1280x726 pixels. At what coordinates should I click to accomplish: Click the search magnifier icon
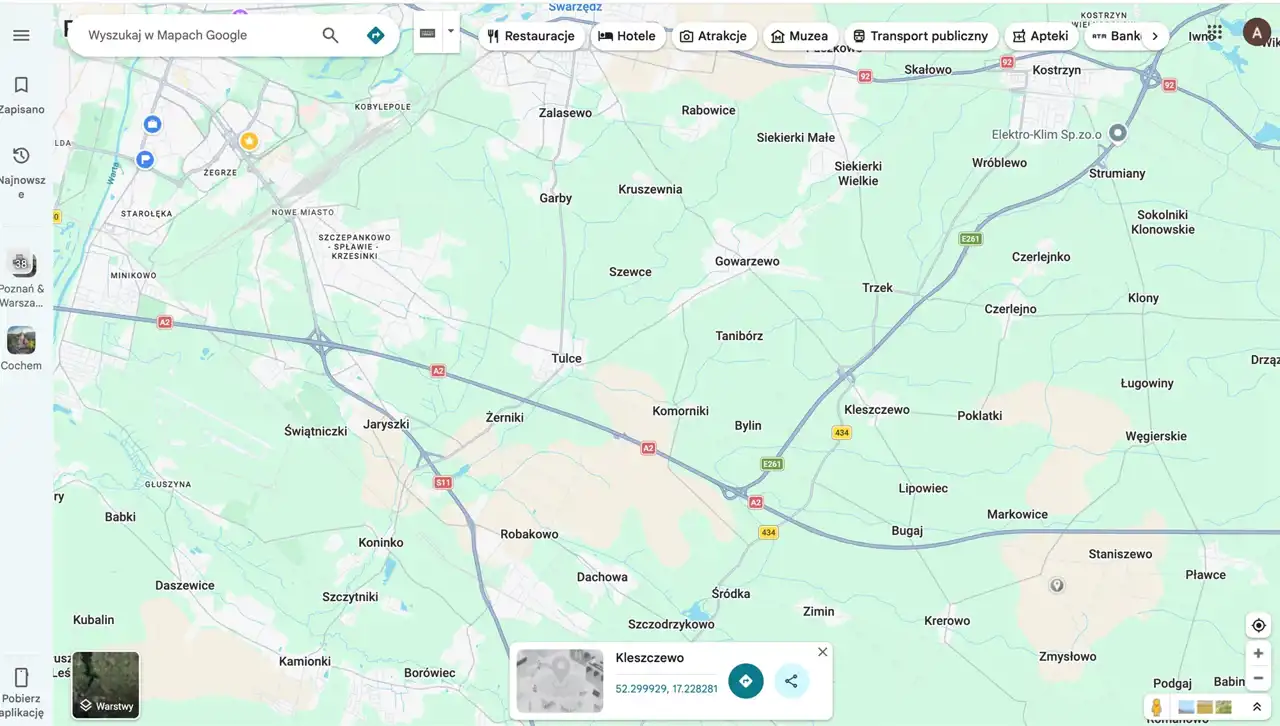click(330, 36)
